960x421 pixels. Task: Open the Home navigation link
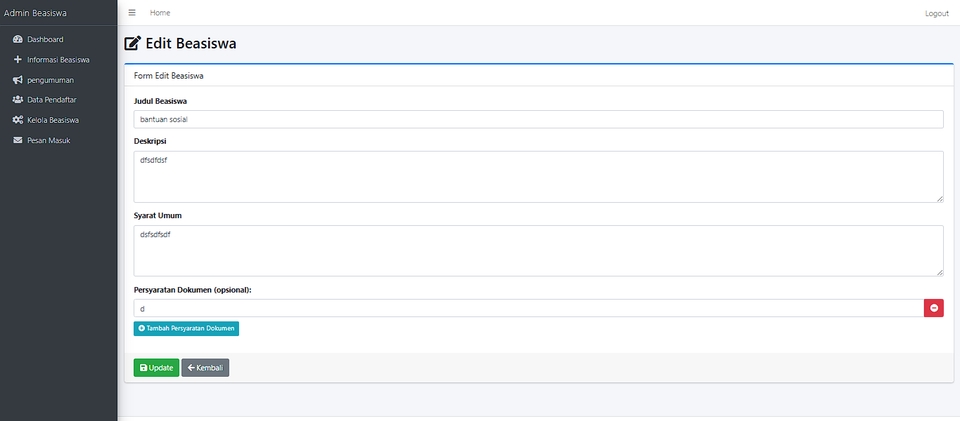(160, 13)
